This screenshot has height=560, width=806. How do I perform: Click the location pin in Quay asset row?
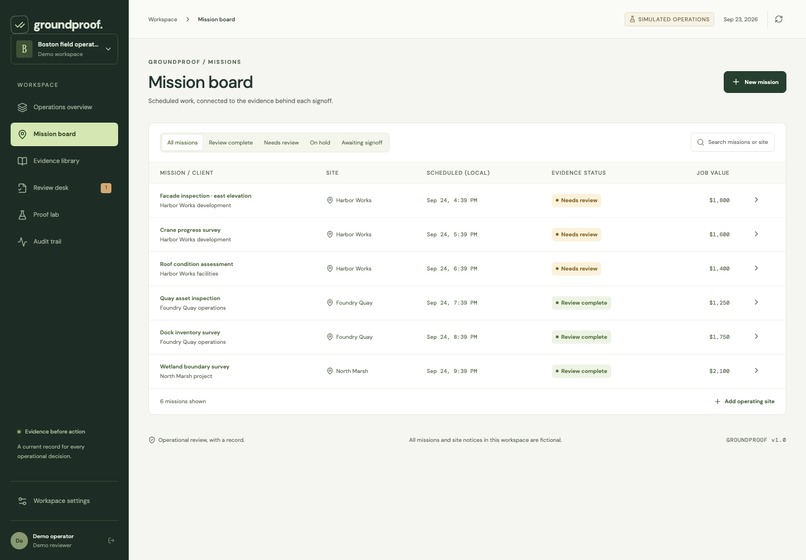330,303
